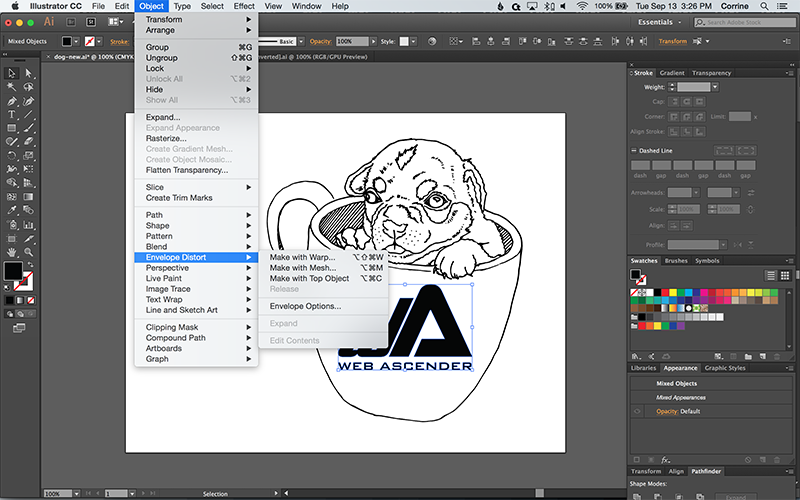Open the Style dropdown in control bar
Screen dimensions: 800x500
point(413,41)
